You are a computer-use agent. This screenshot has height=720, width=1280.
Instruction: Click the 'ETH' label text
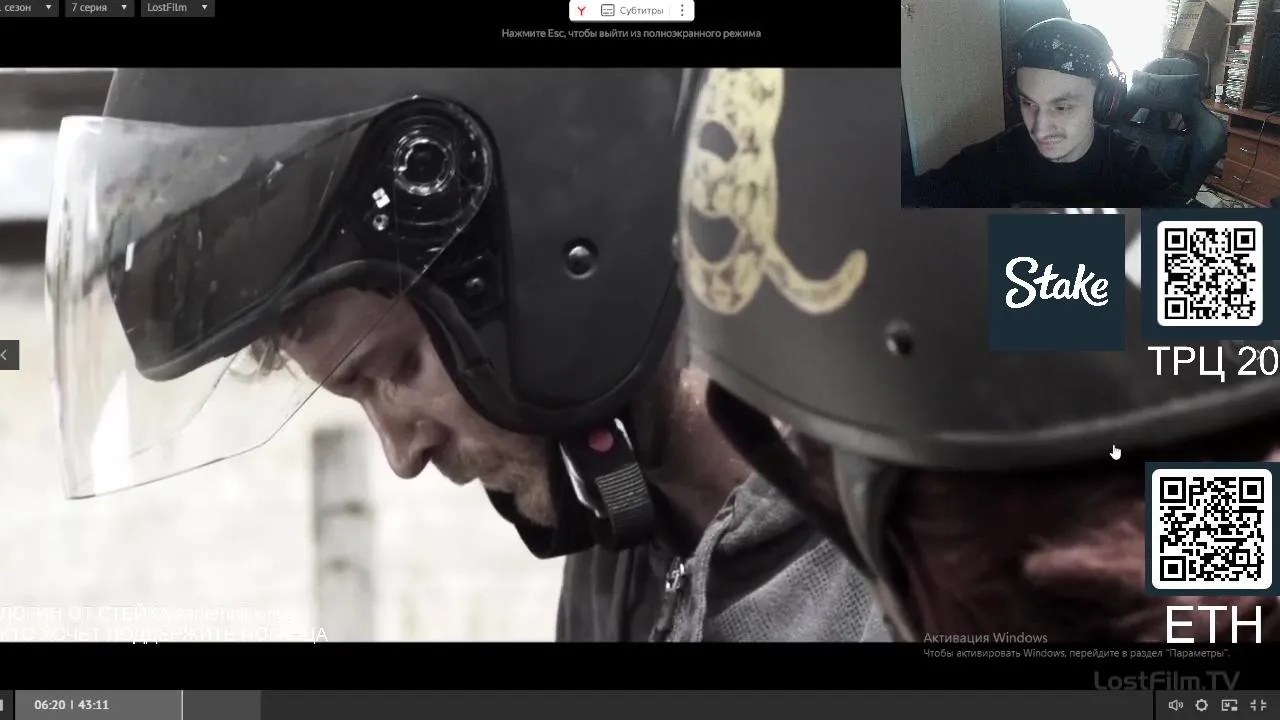1214,625
